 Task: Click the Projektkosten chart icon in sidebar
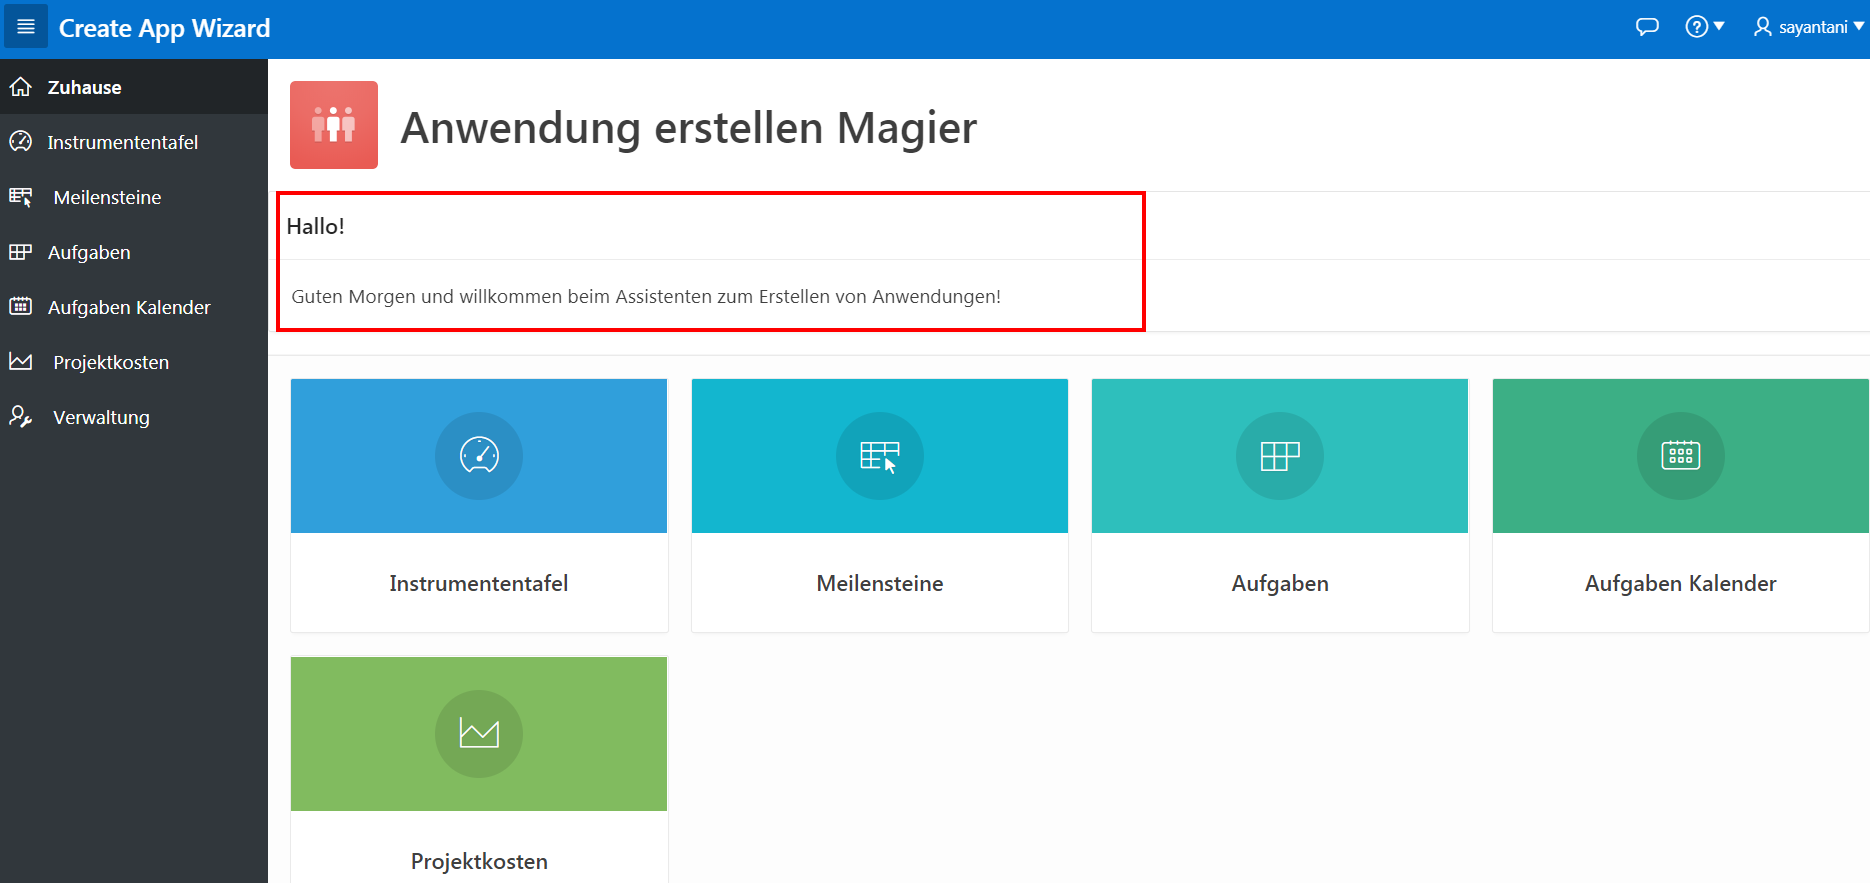(21, 362)
